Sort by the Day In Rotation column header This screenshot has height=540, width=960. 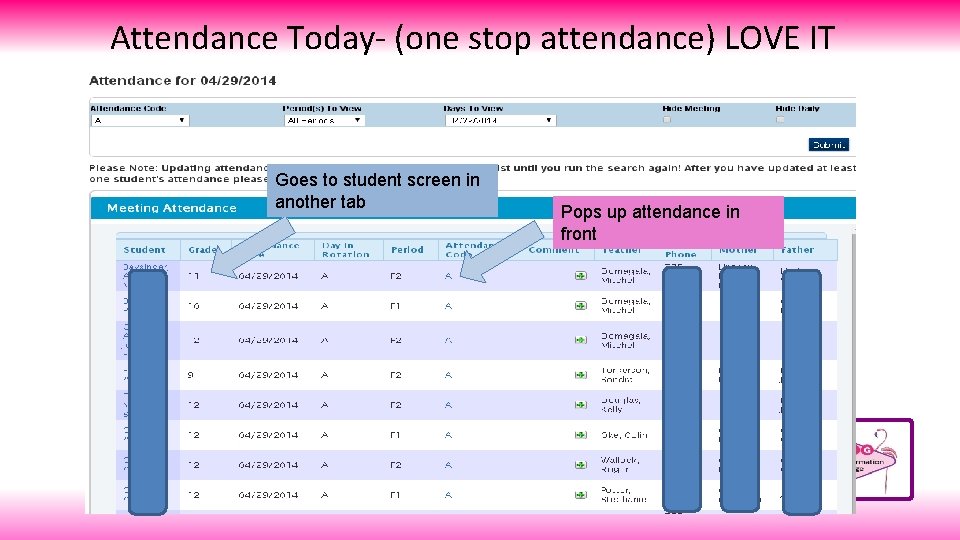[x=346, y=250]
